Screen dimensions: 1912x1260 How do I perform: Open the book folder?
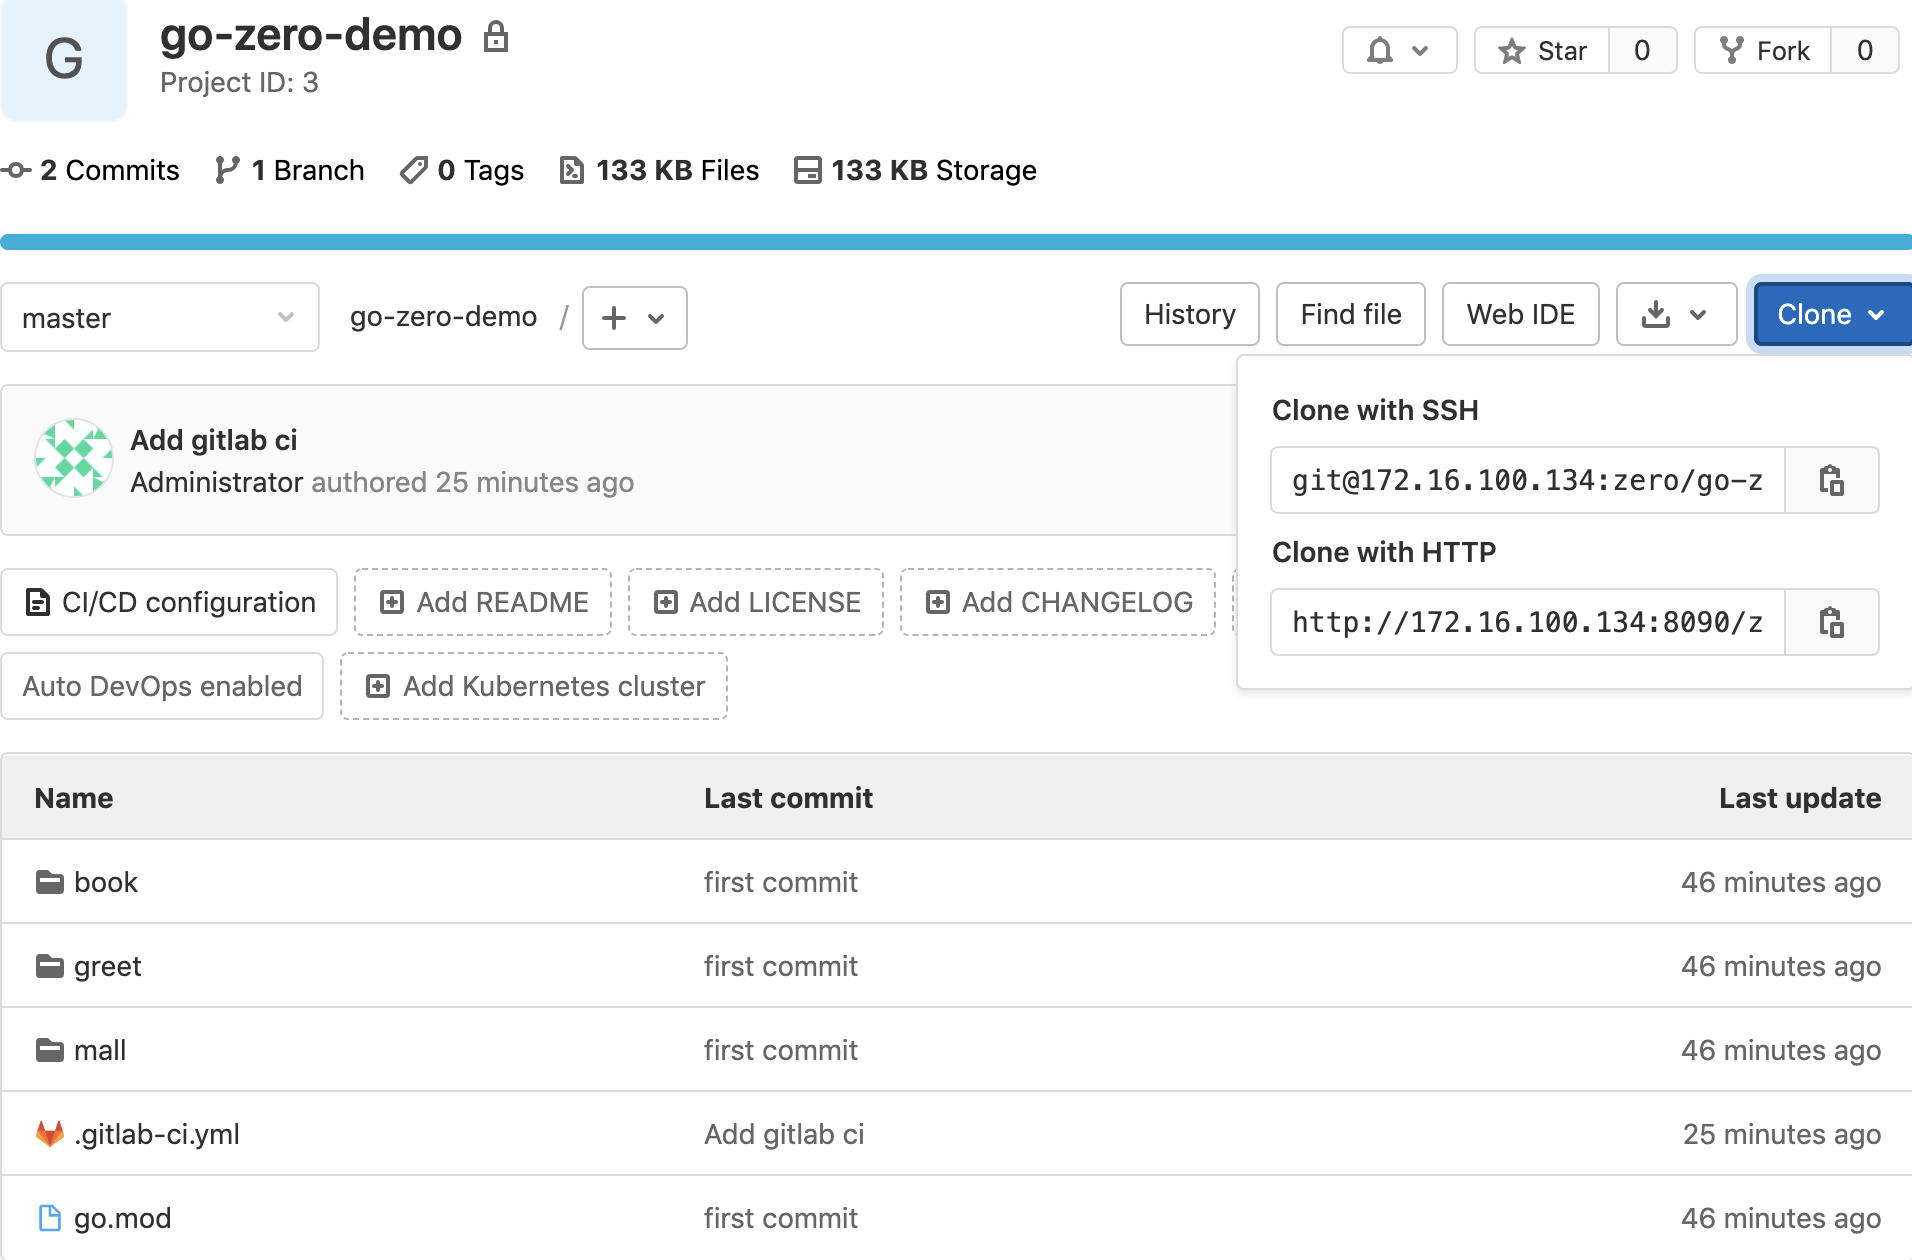pyautogui.click(x=106, y=882)
